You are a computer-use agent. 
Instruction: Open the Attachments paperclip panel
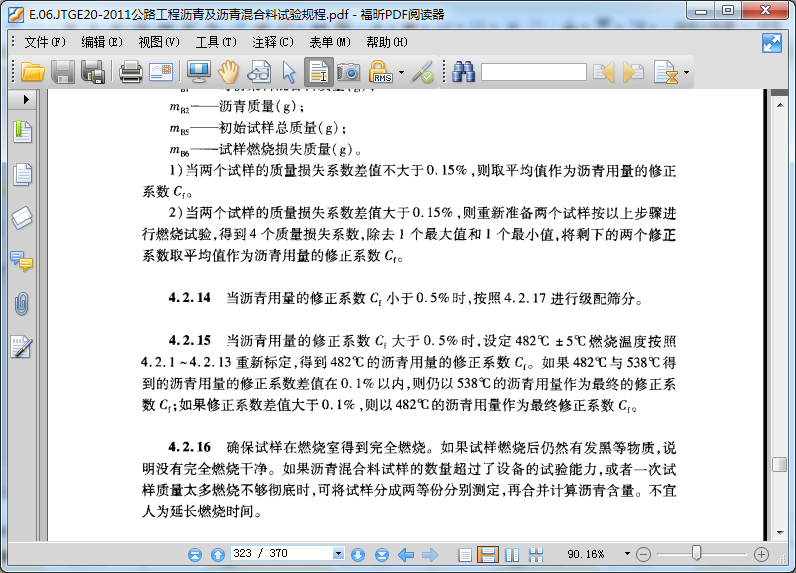[21, 304]
